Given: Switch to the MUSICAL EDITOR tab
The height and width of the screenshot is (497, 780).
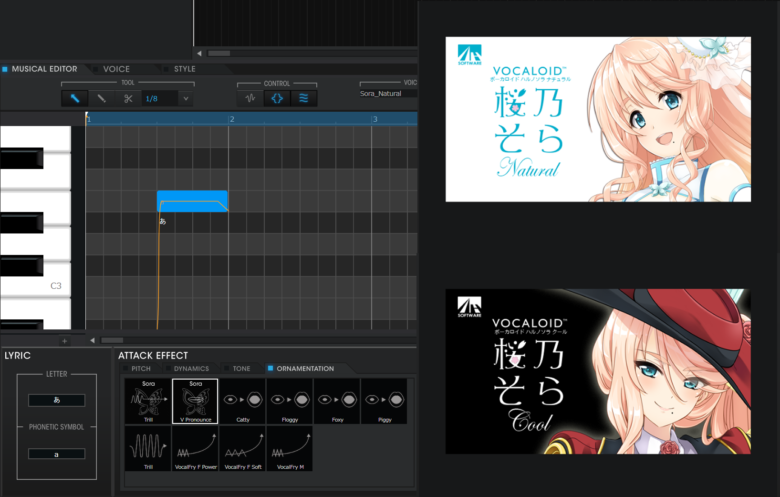Looking at the screenshot, I should [44, 69].
